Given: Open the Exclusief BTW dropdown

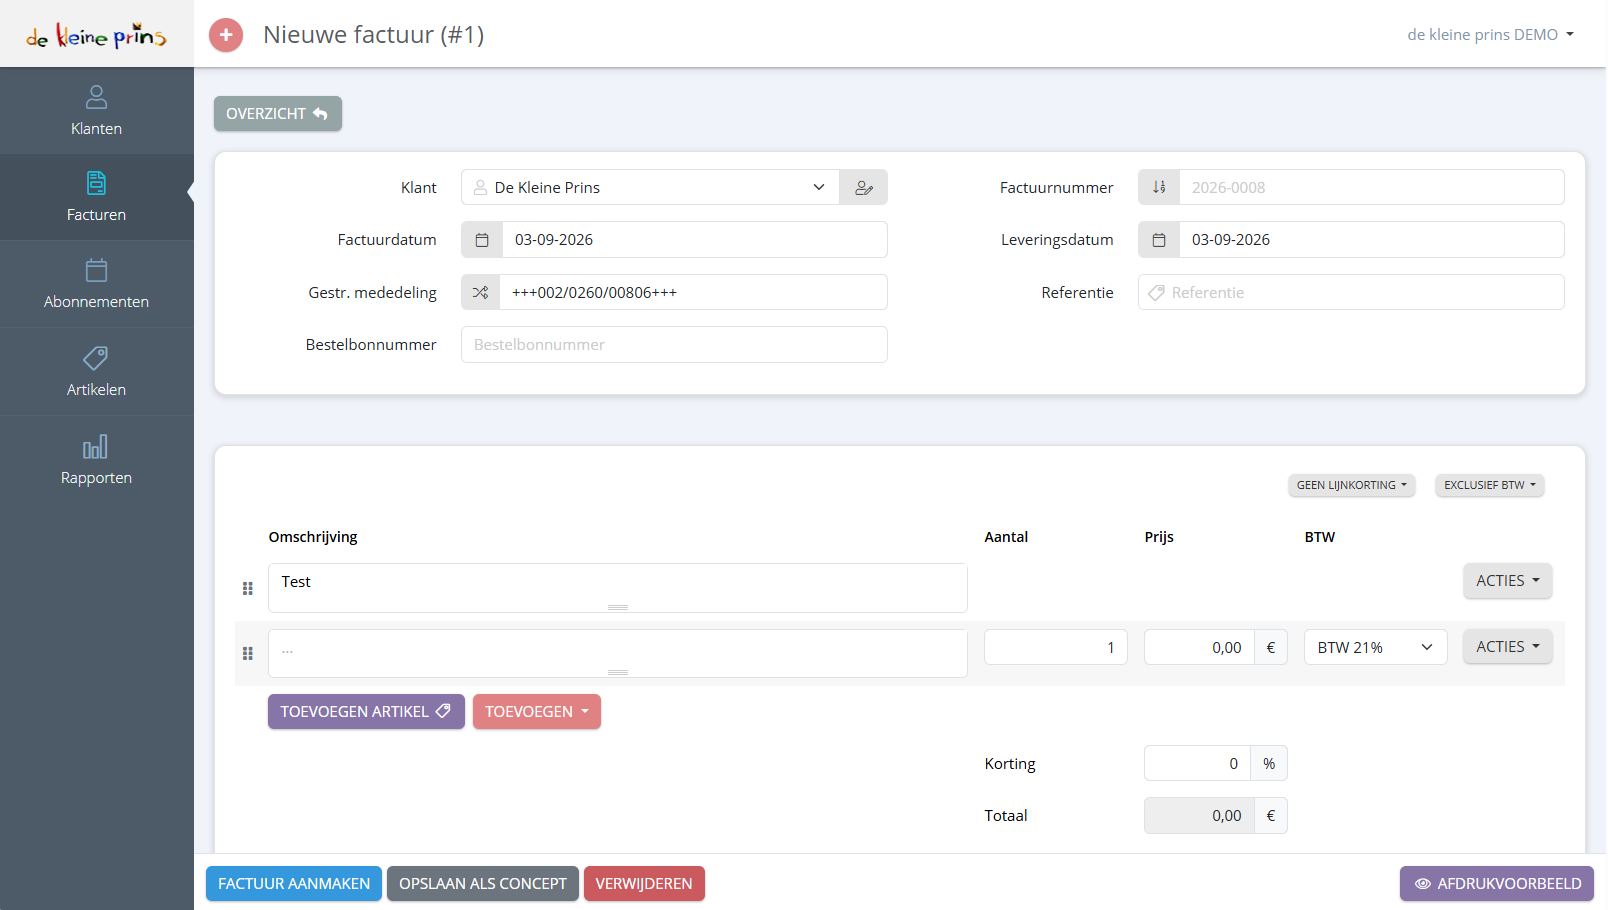Looking at the screenshot, I should point(1489,485).
